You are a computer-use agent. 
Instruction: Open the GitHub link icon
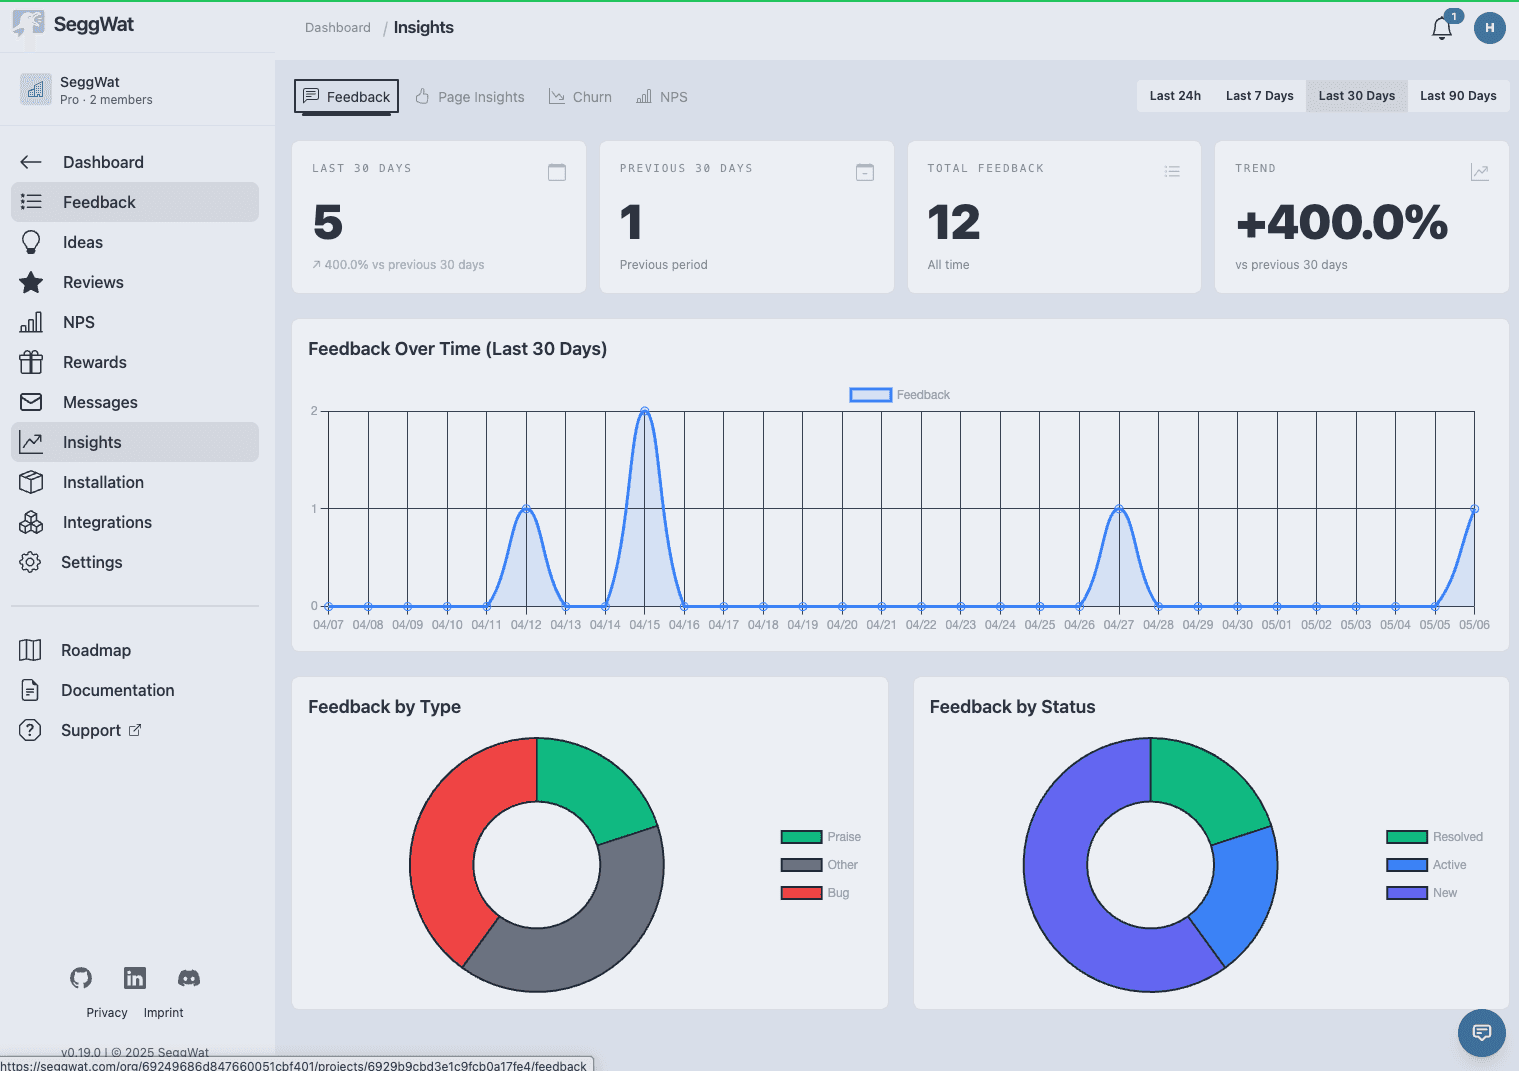click(x=81, y=978)
